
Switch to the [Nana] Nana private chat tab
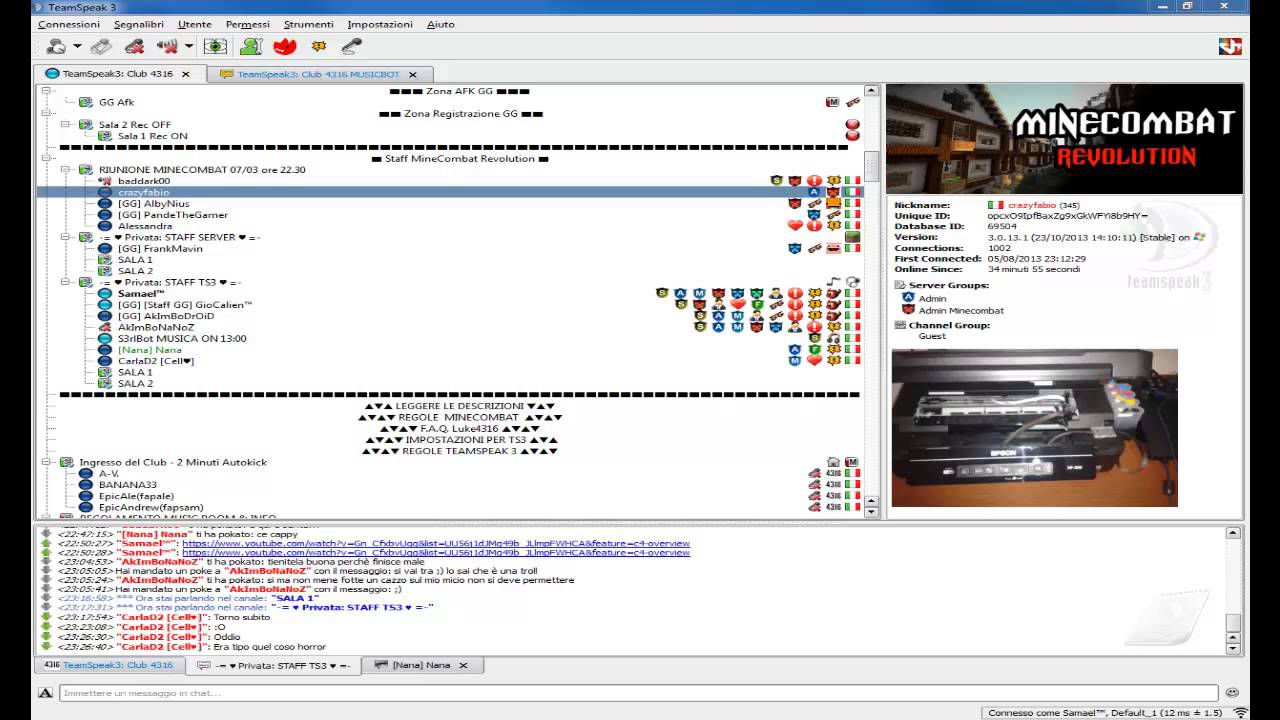pyautogui.click(x=421, y=665)
